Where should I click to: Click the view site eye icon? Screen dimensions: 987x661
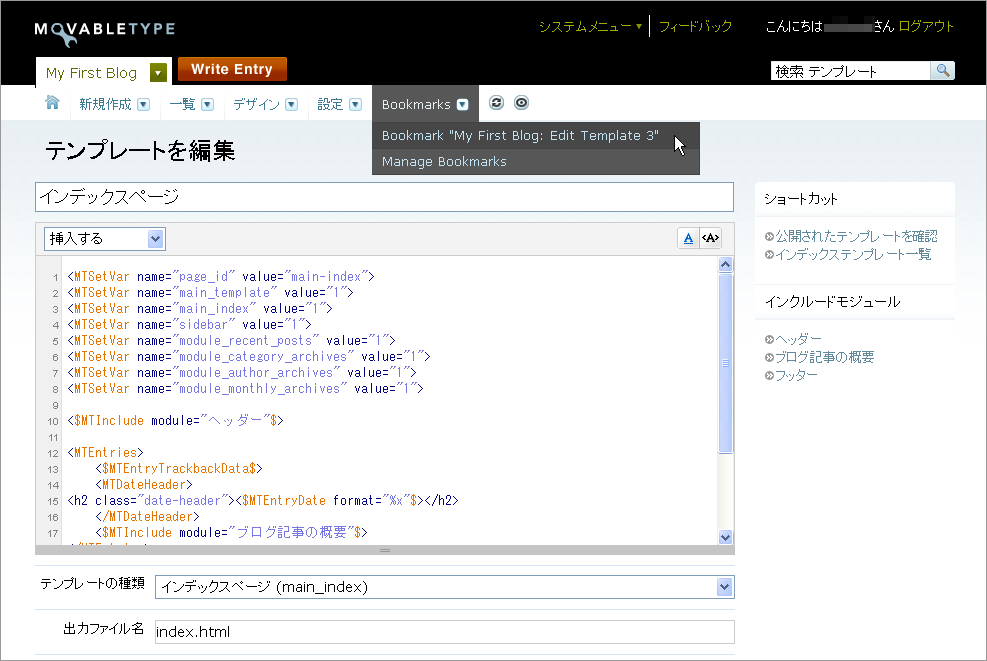coord(522,103)
